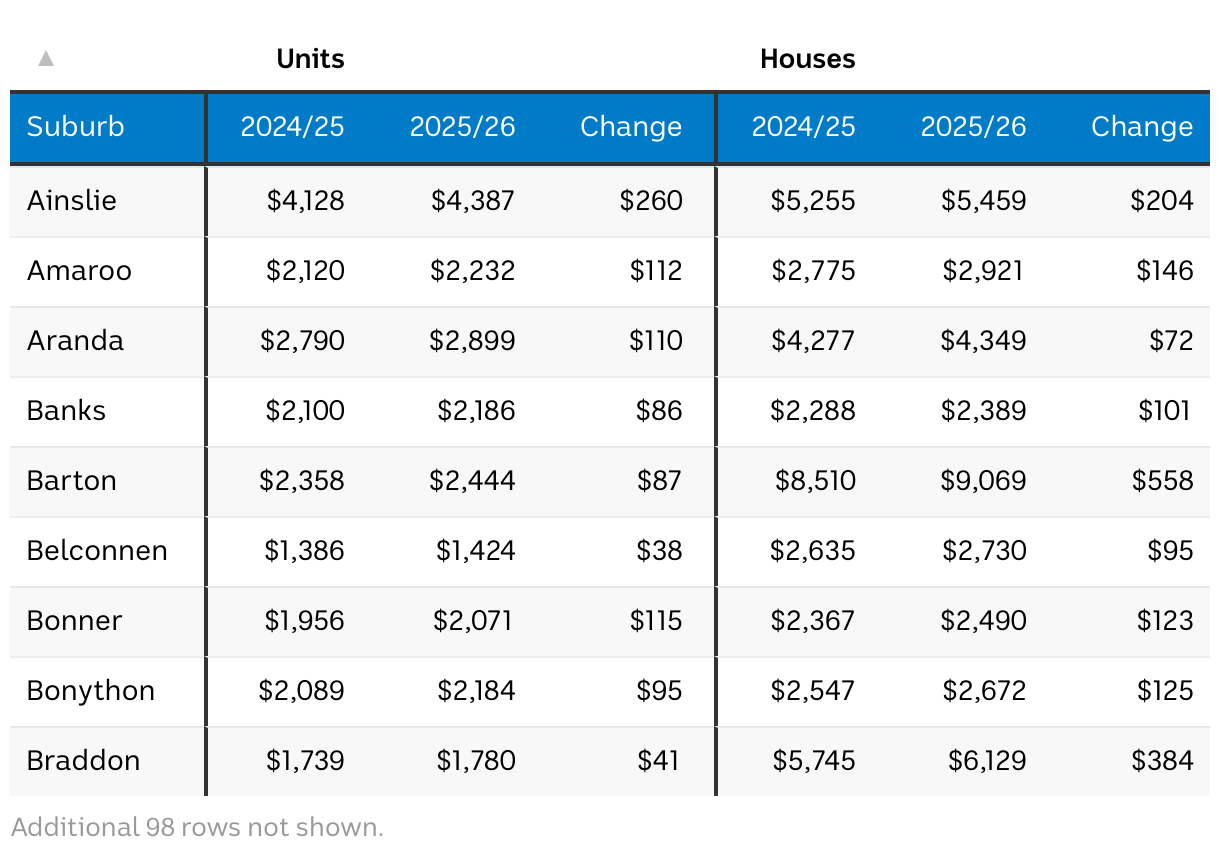Sort by Houses Change column header
The height and width of the screenshot is (852, 1220).
pyautogui.click(x=1142, y=127)
